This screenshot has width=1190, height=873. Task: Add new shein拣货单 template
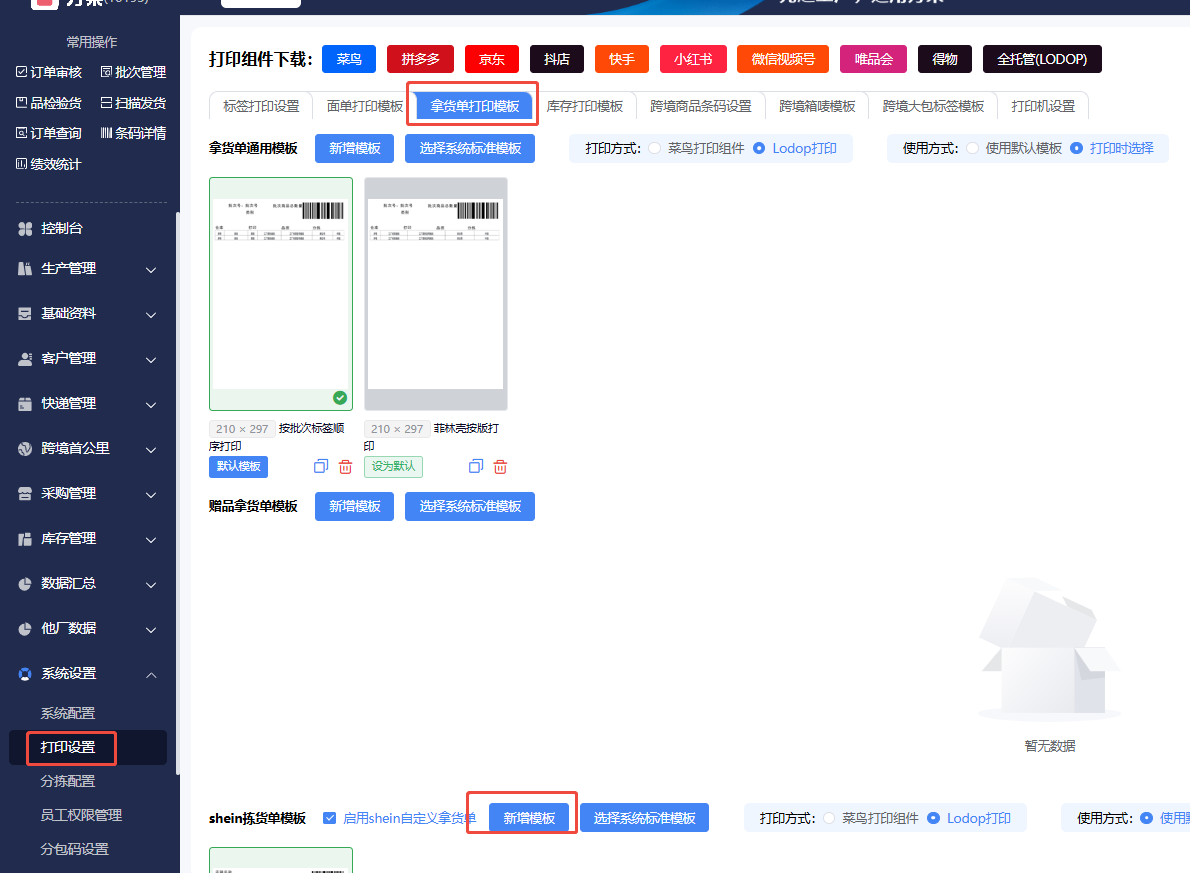(x=529, y=818)
